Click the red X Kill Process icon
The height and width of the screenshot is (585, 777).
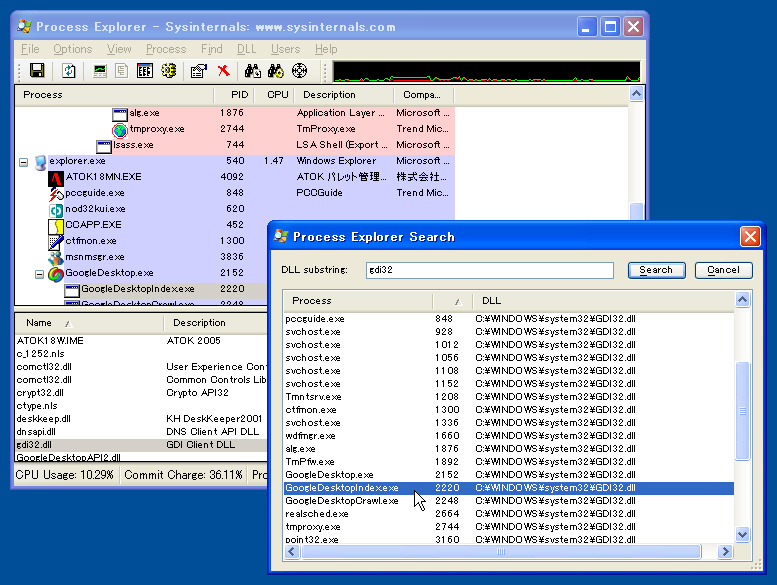pyautogui.click(x=223, y=71)
